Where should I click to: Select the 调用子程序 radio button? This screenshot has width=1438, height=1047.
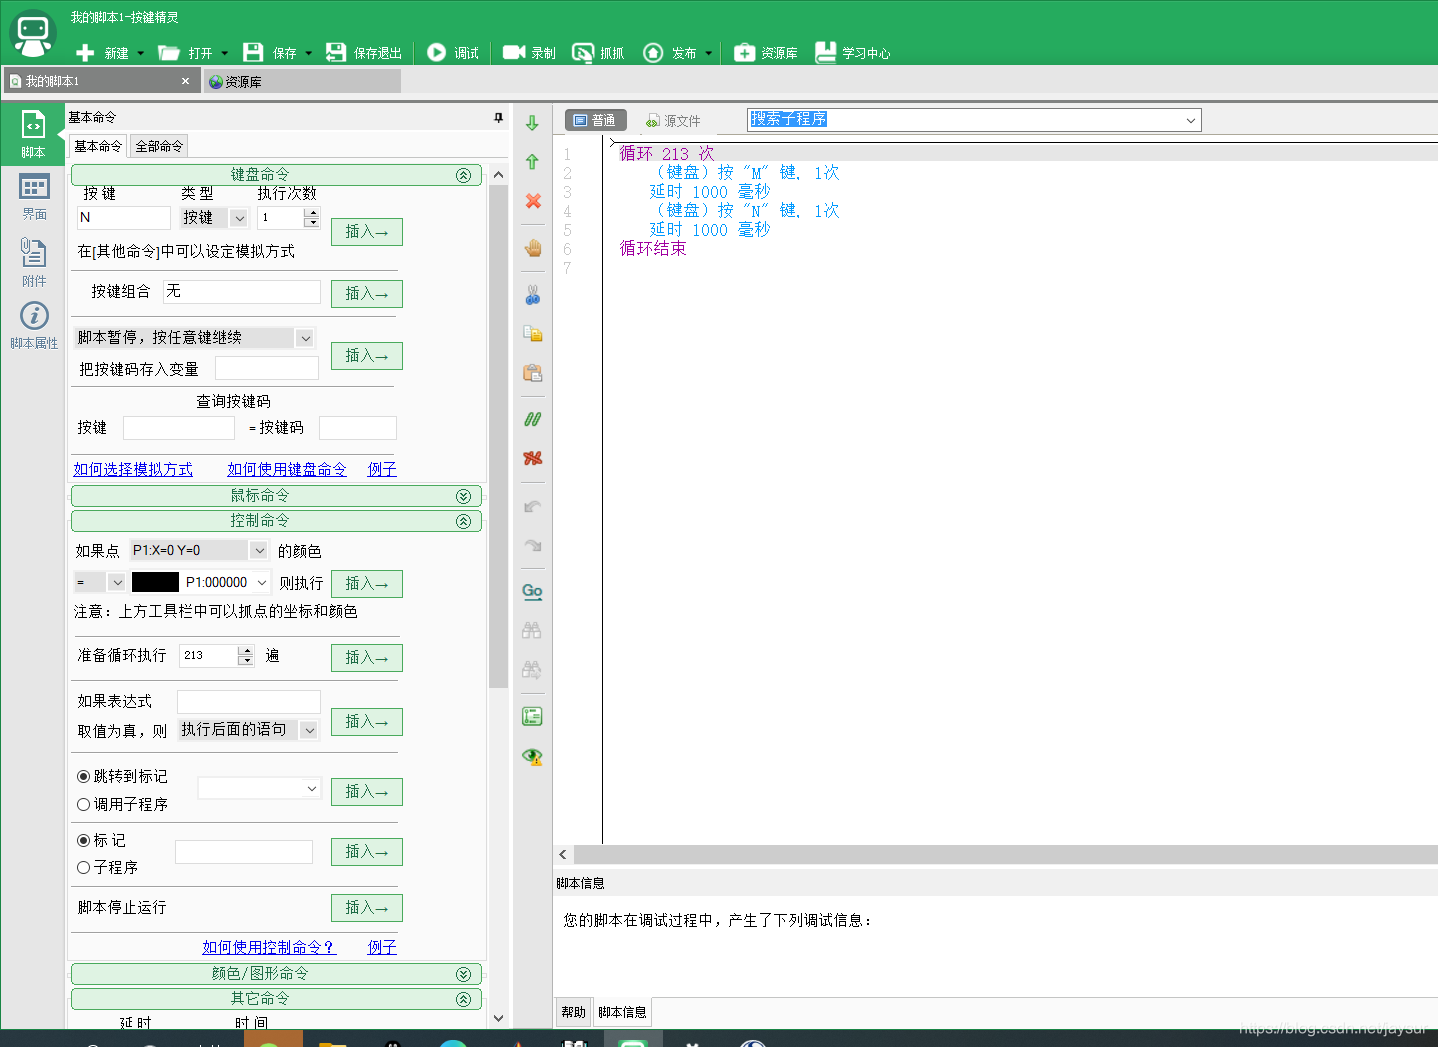[x=84, y=805]
